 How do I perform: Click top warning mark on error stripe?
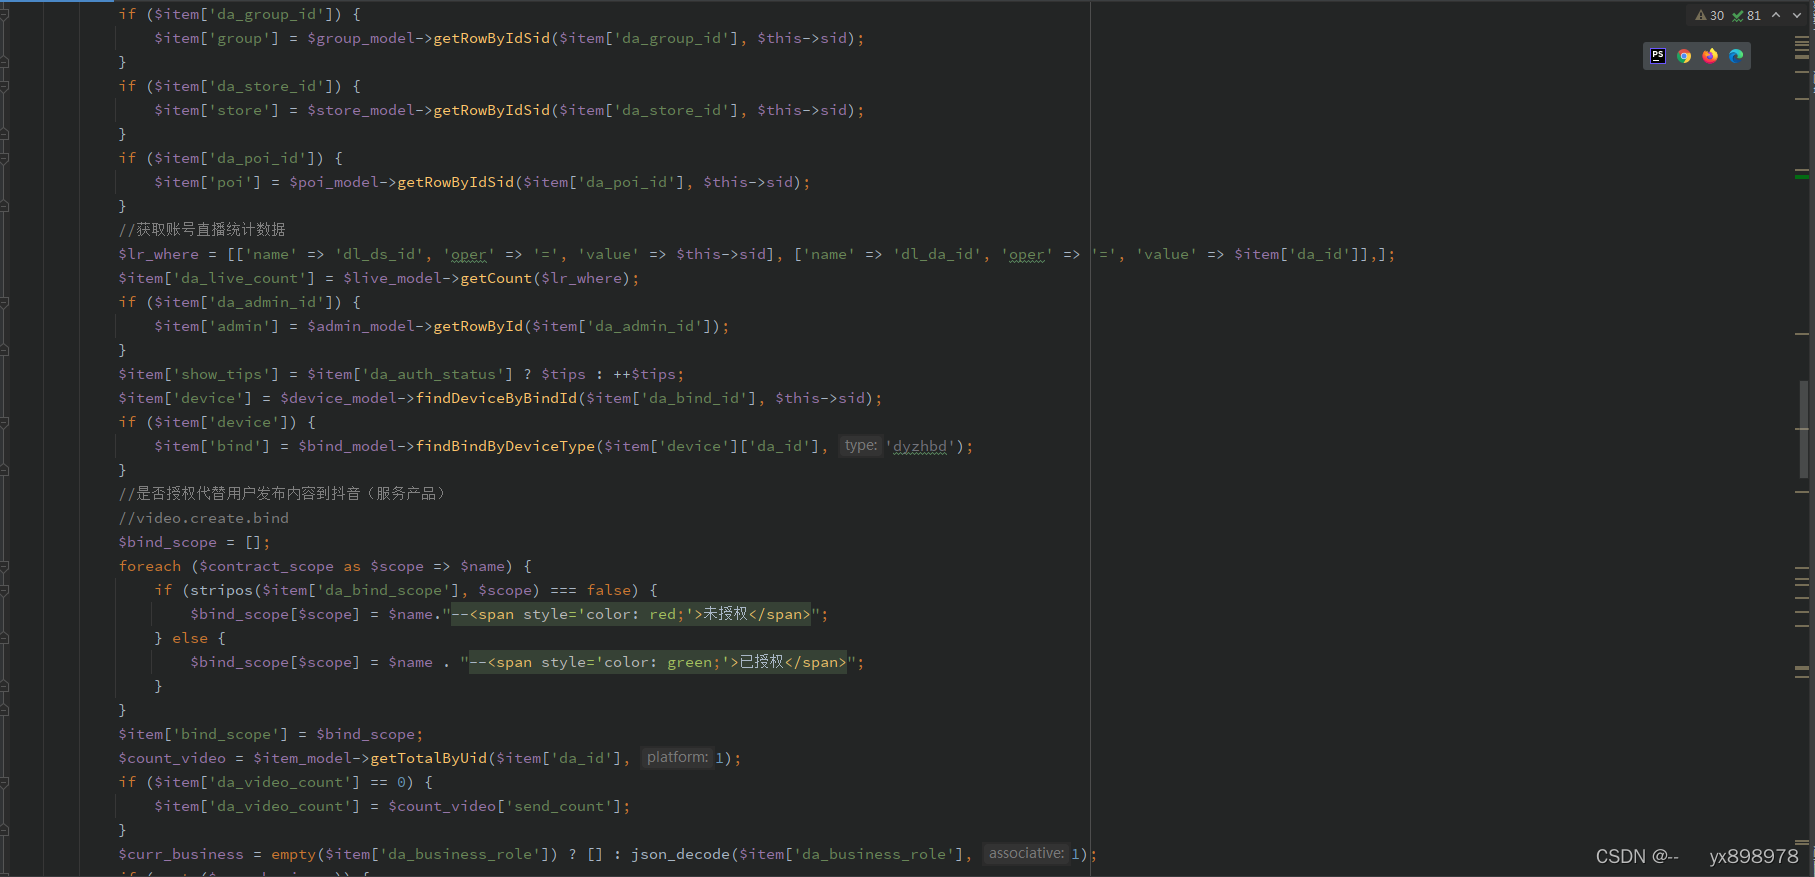tap(1802, 39)
